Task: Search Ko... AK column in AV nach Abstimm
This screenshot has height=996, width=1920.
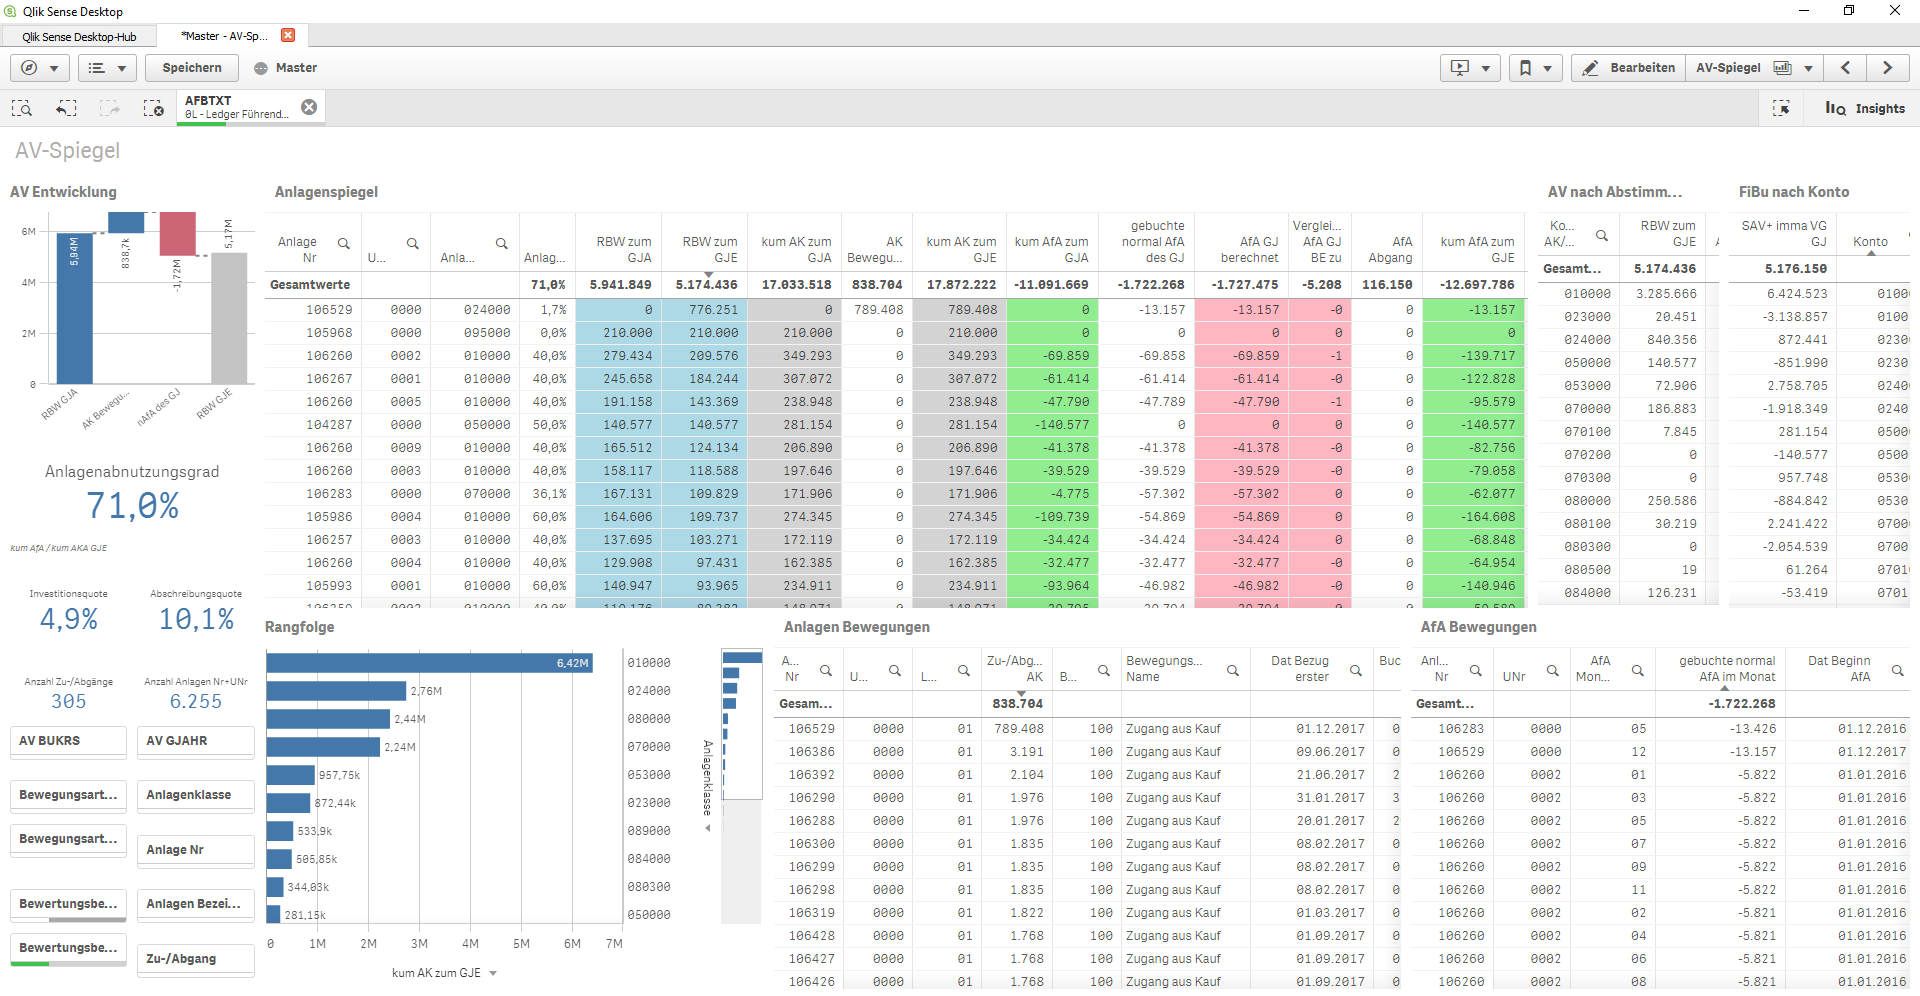Action: 1602,235
